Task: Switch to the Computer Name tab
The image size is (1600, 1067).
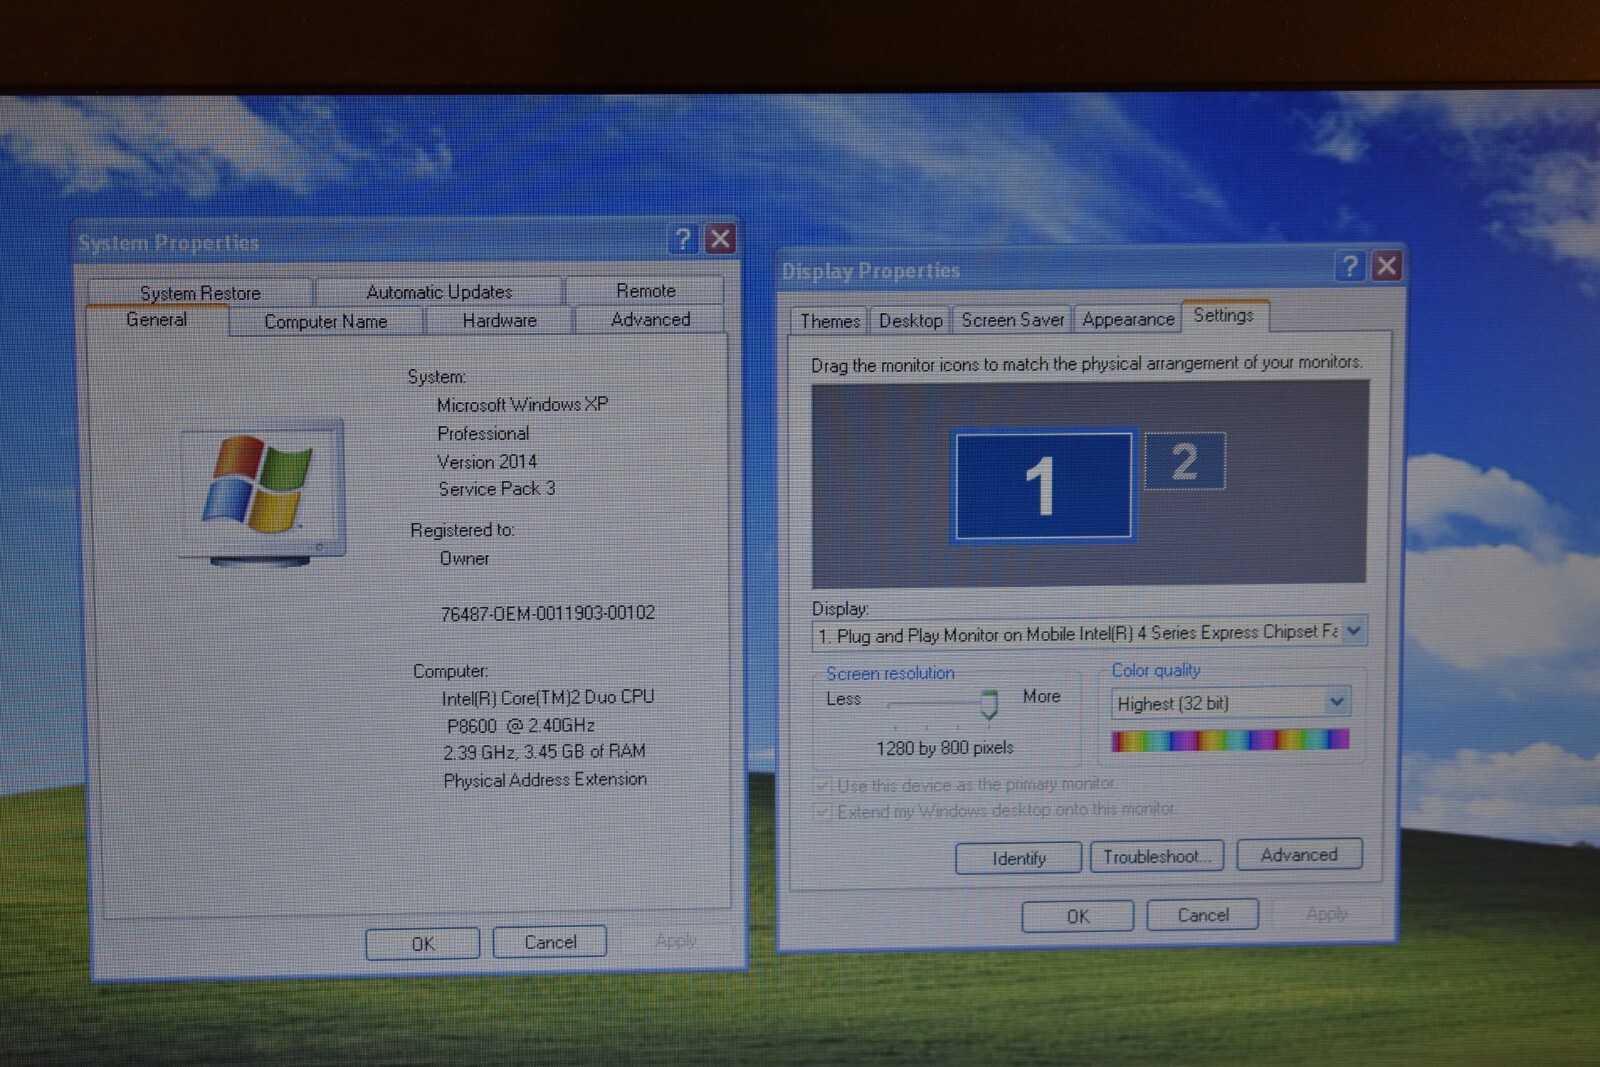Action: click(x=326, y=321)
